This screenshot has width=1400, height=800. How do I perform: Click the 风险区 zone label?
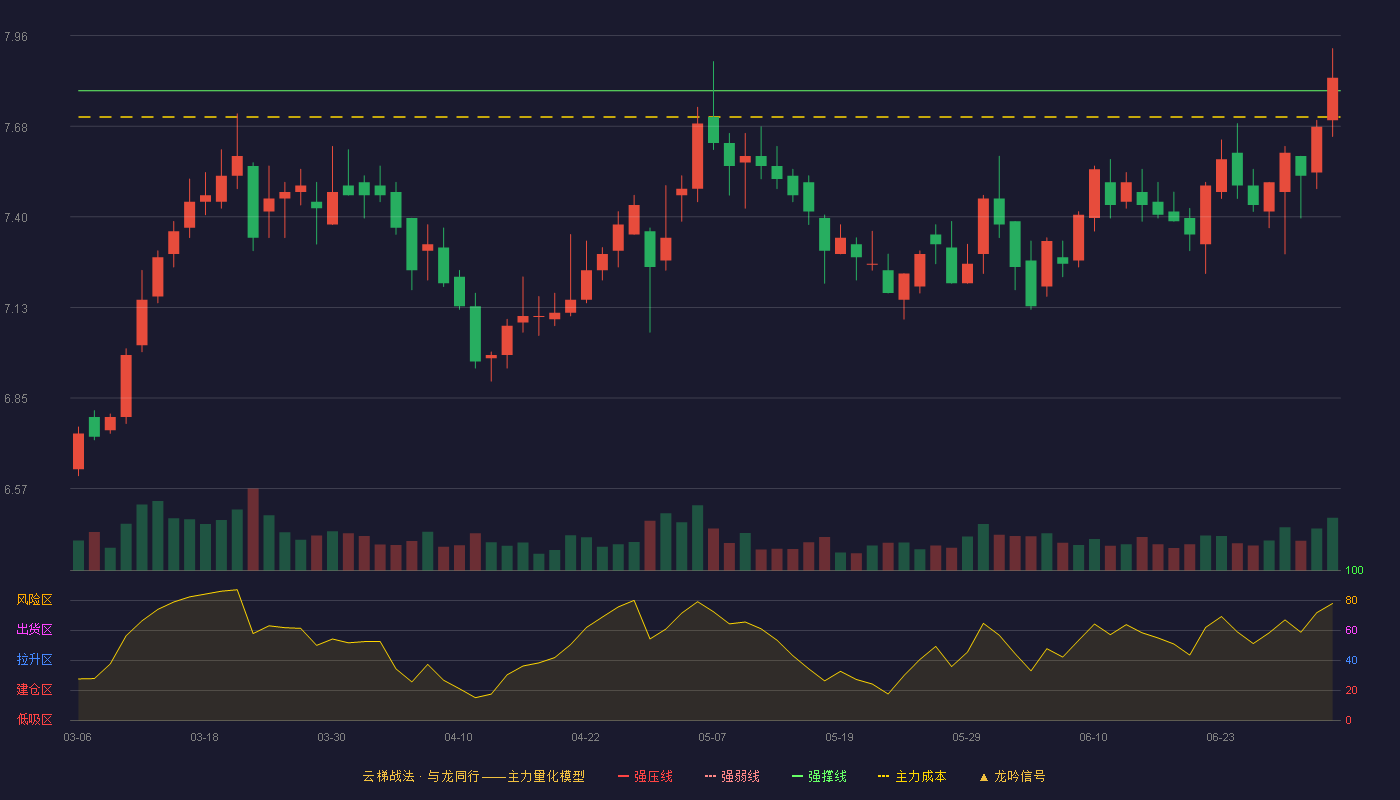(x=34, y=600)
